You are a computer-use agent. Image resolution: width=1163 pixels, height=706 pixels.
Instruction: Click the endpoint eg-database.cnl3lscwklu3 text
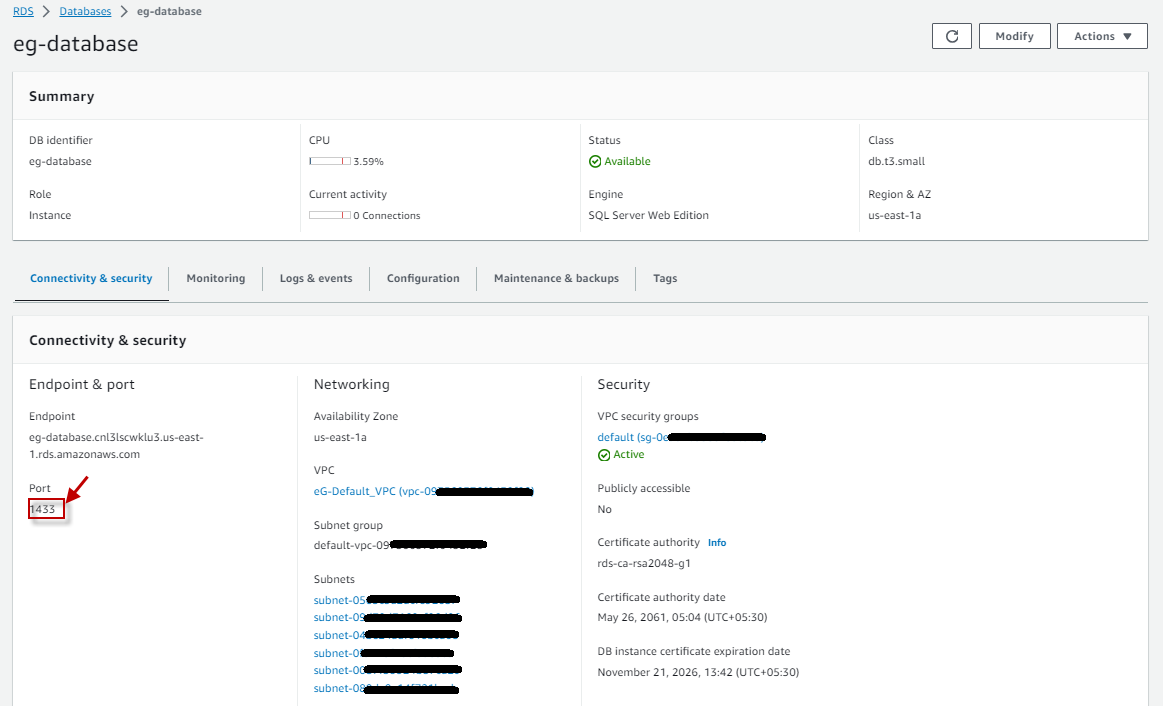pyautogui.click(x=116, y=446)
